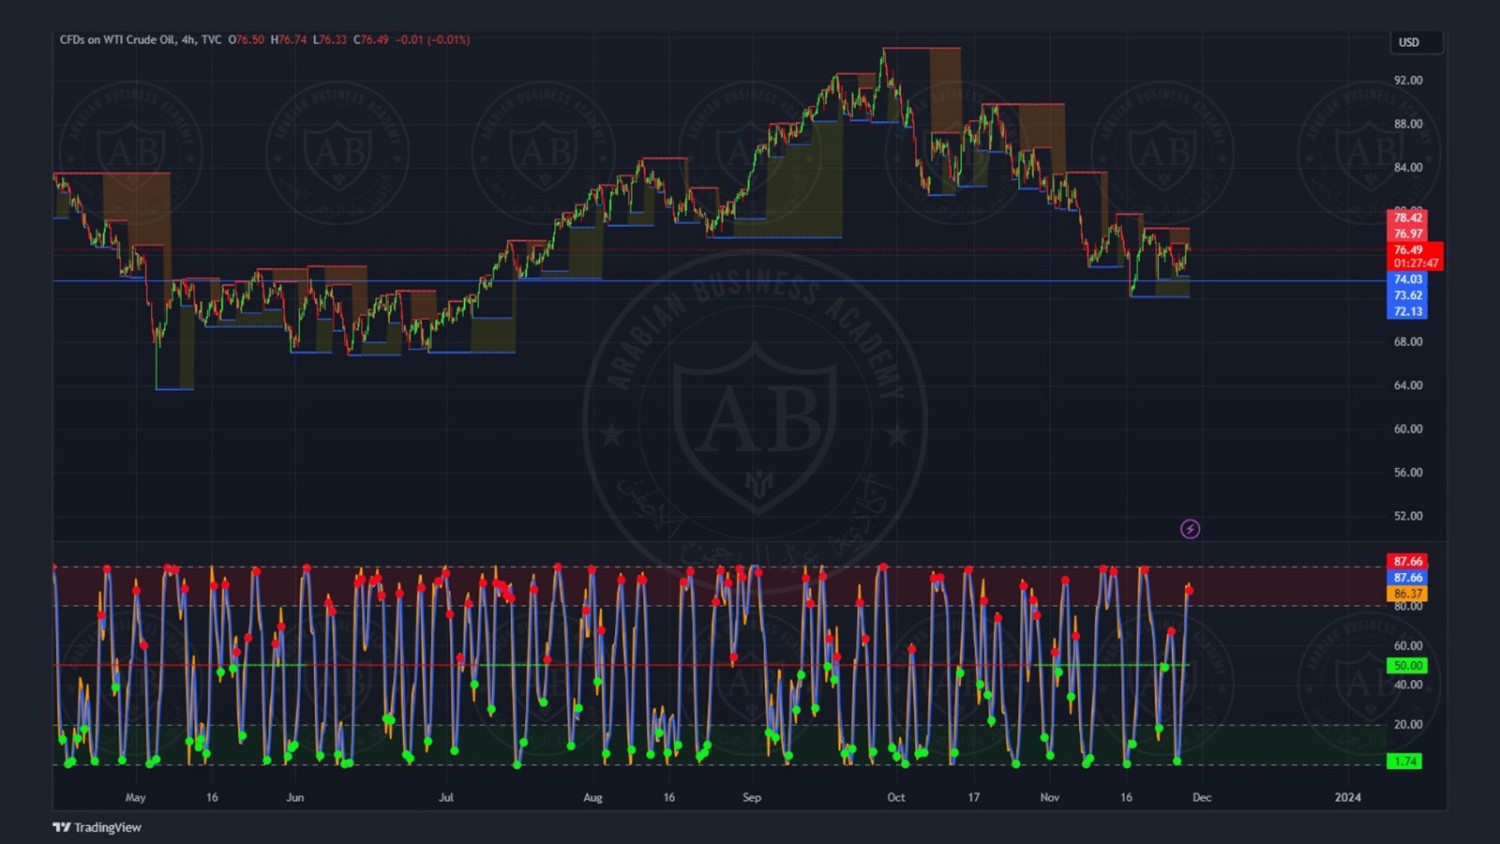The height and width of the screenshot is (844, 1500).
Task: Select the blue 72.13 price label
Action: tap(1407, 312)
